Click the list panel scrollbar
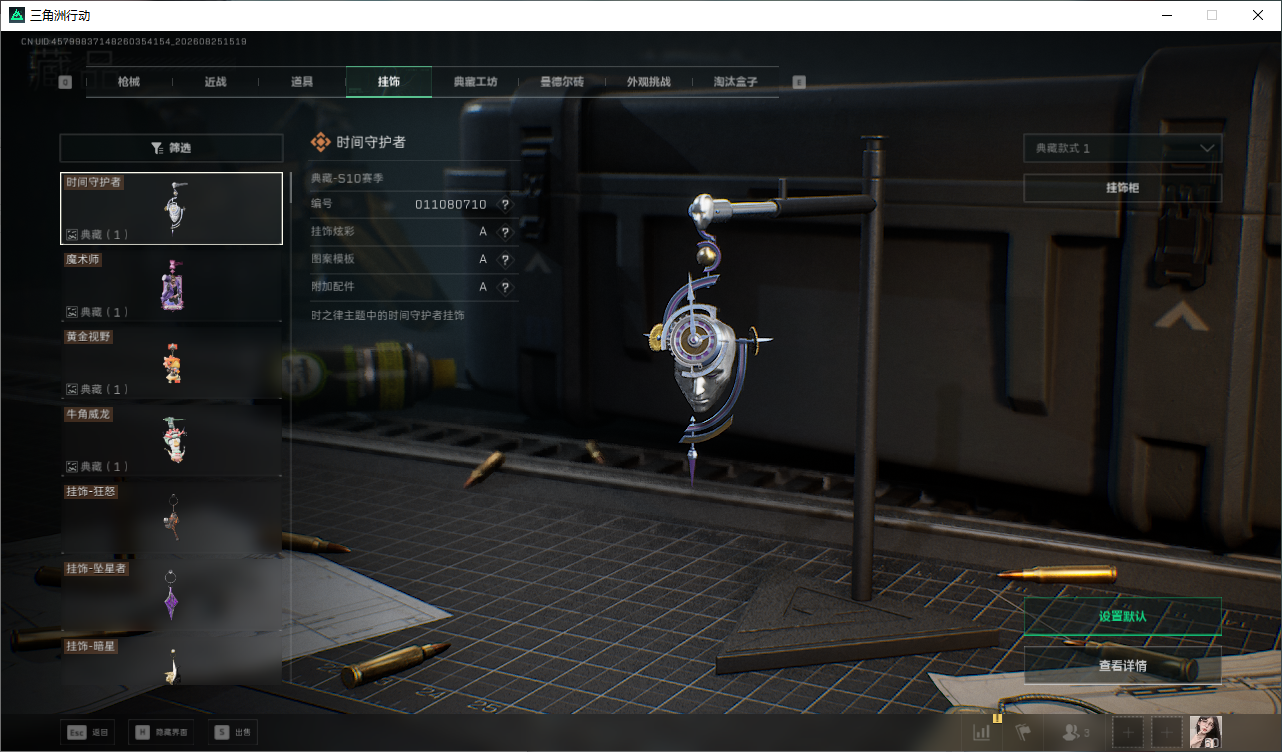Image resolution: width=1282 pixels, height=752 pixels. tap(291, 186)
